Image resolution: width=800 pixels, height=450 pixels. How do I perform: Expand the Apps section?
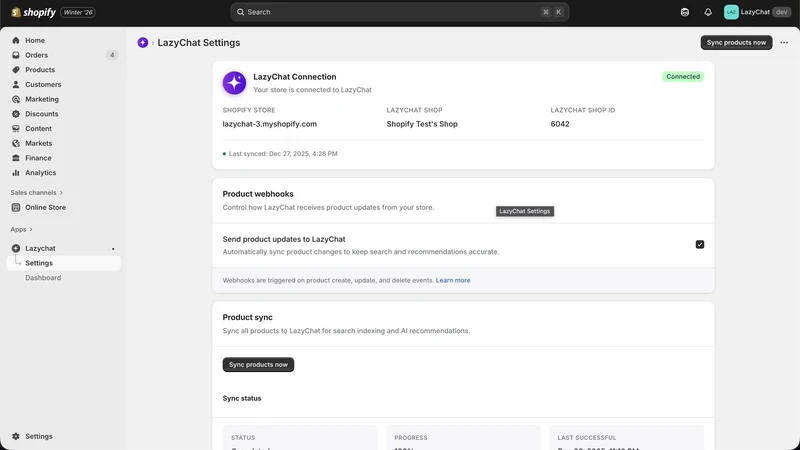click(21, 230)
